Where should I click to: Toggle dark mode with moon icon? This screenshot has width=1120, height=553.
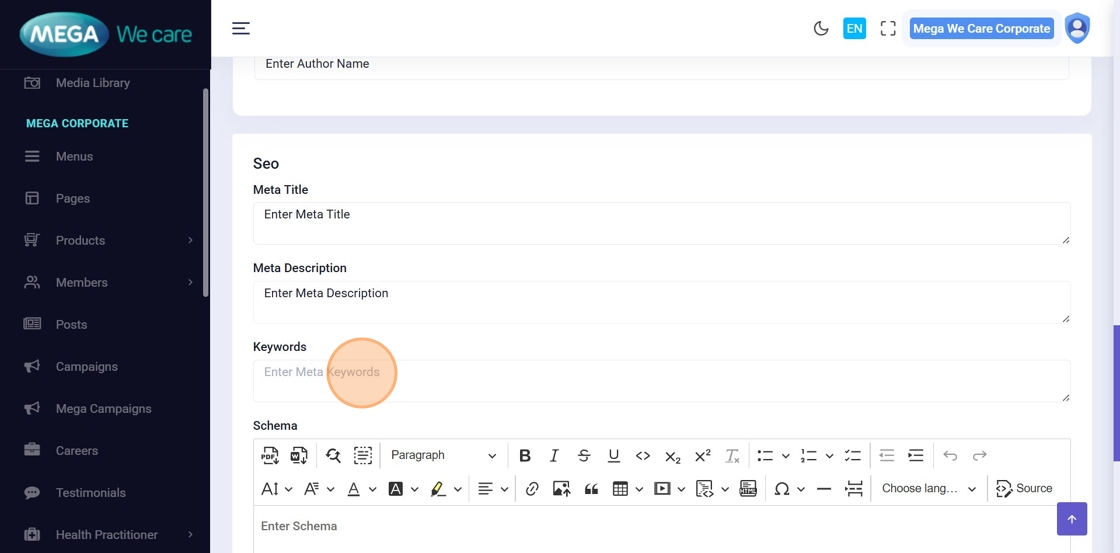(821, 29)
